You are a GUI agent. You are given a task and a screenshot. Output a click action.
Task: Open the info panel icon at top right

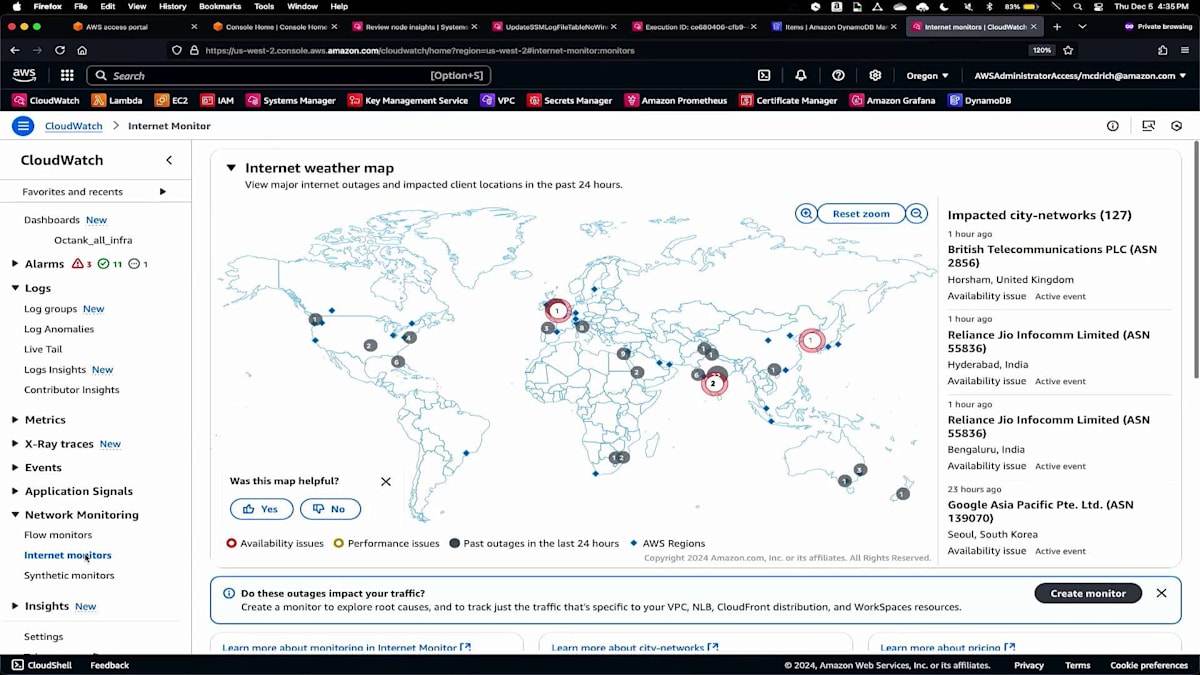(x=1112, y=126)
